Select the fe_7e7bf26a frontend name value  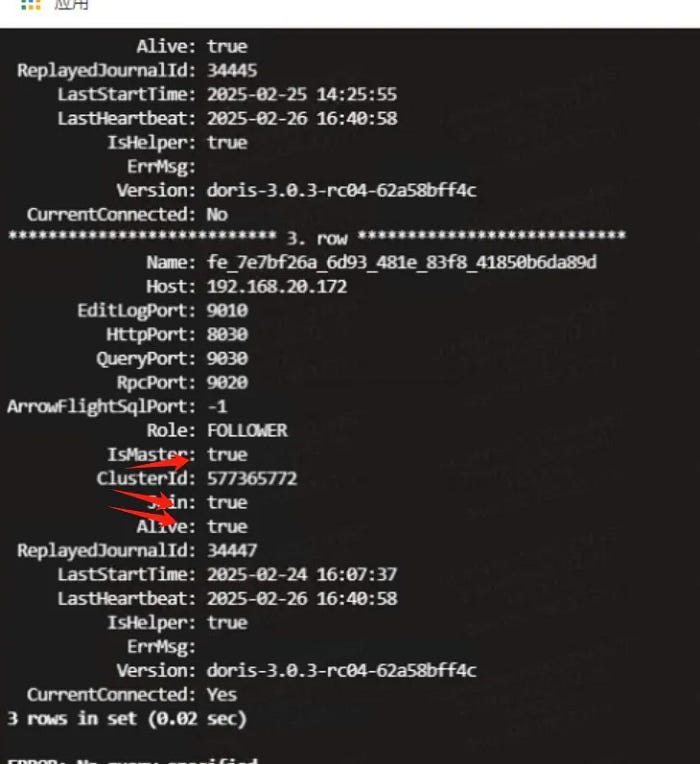[x=401, y=262]
